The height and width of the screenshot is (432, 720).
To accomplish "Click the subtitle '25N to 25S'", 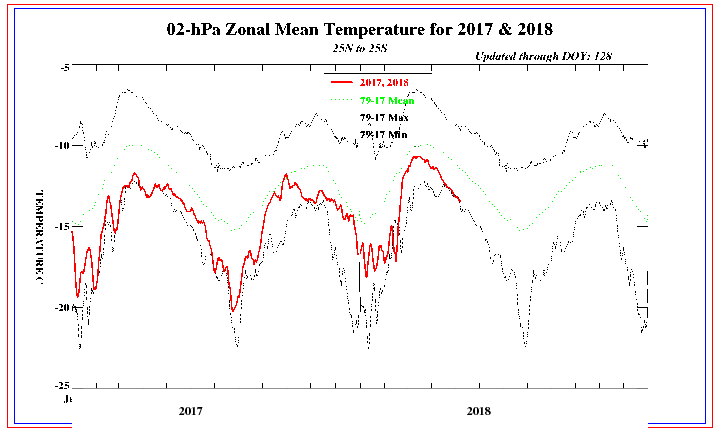I will click(360, 48).
